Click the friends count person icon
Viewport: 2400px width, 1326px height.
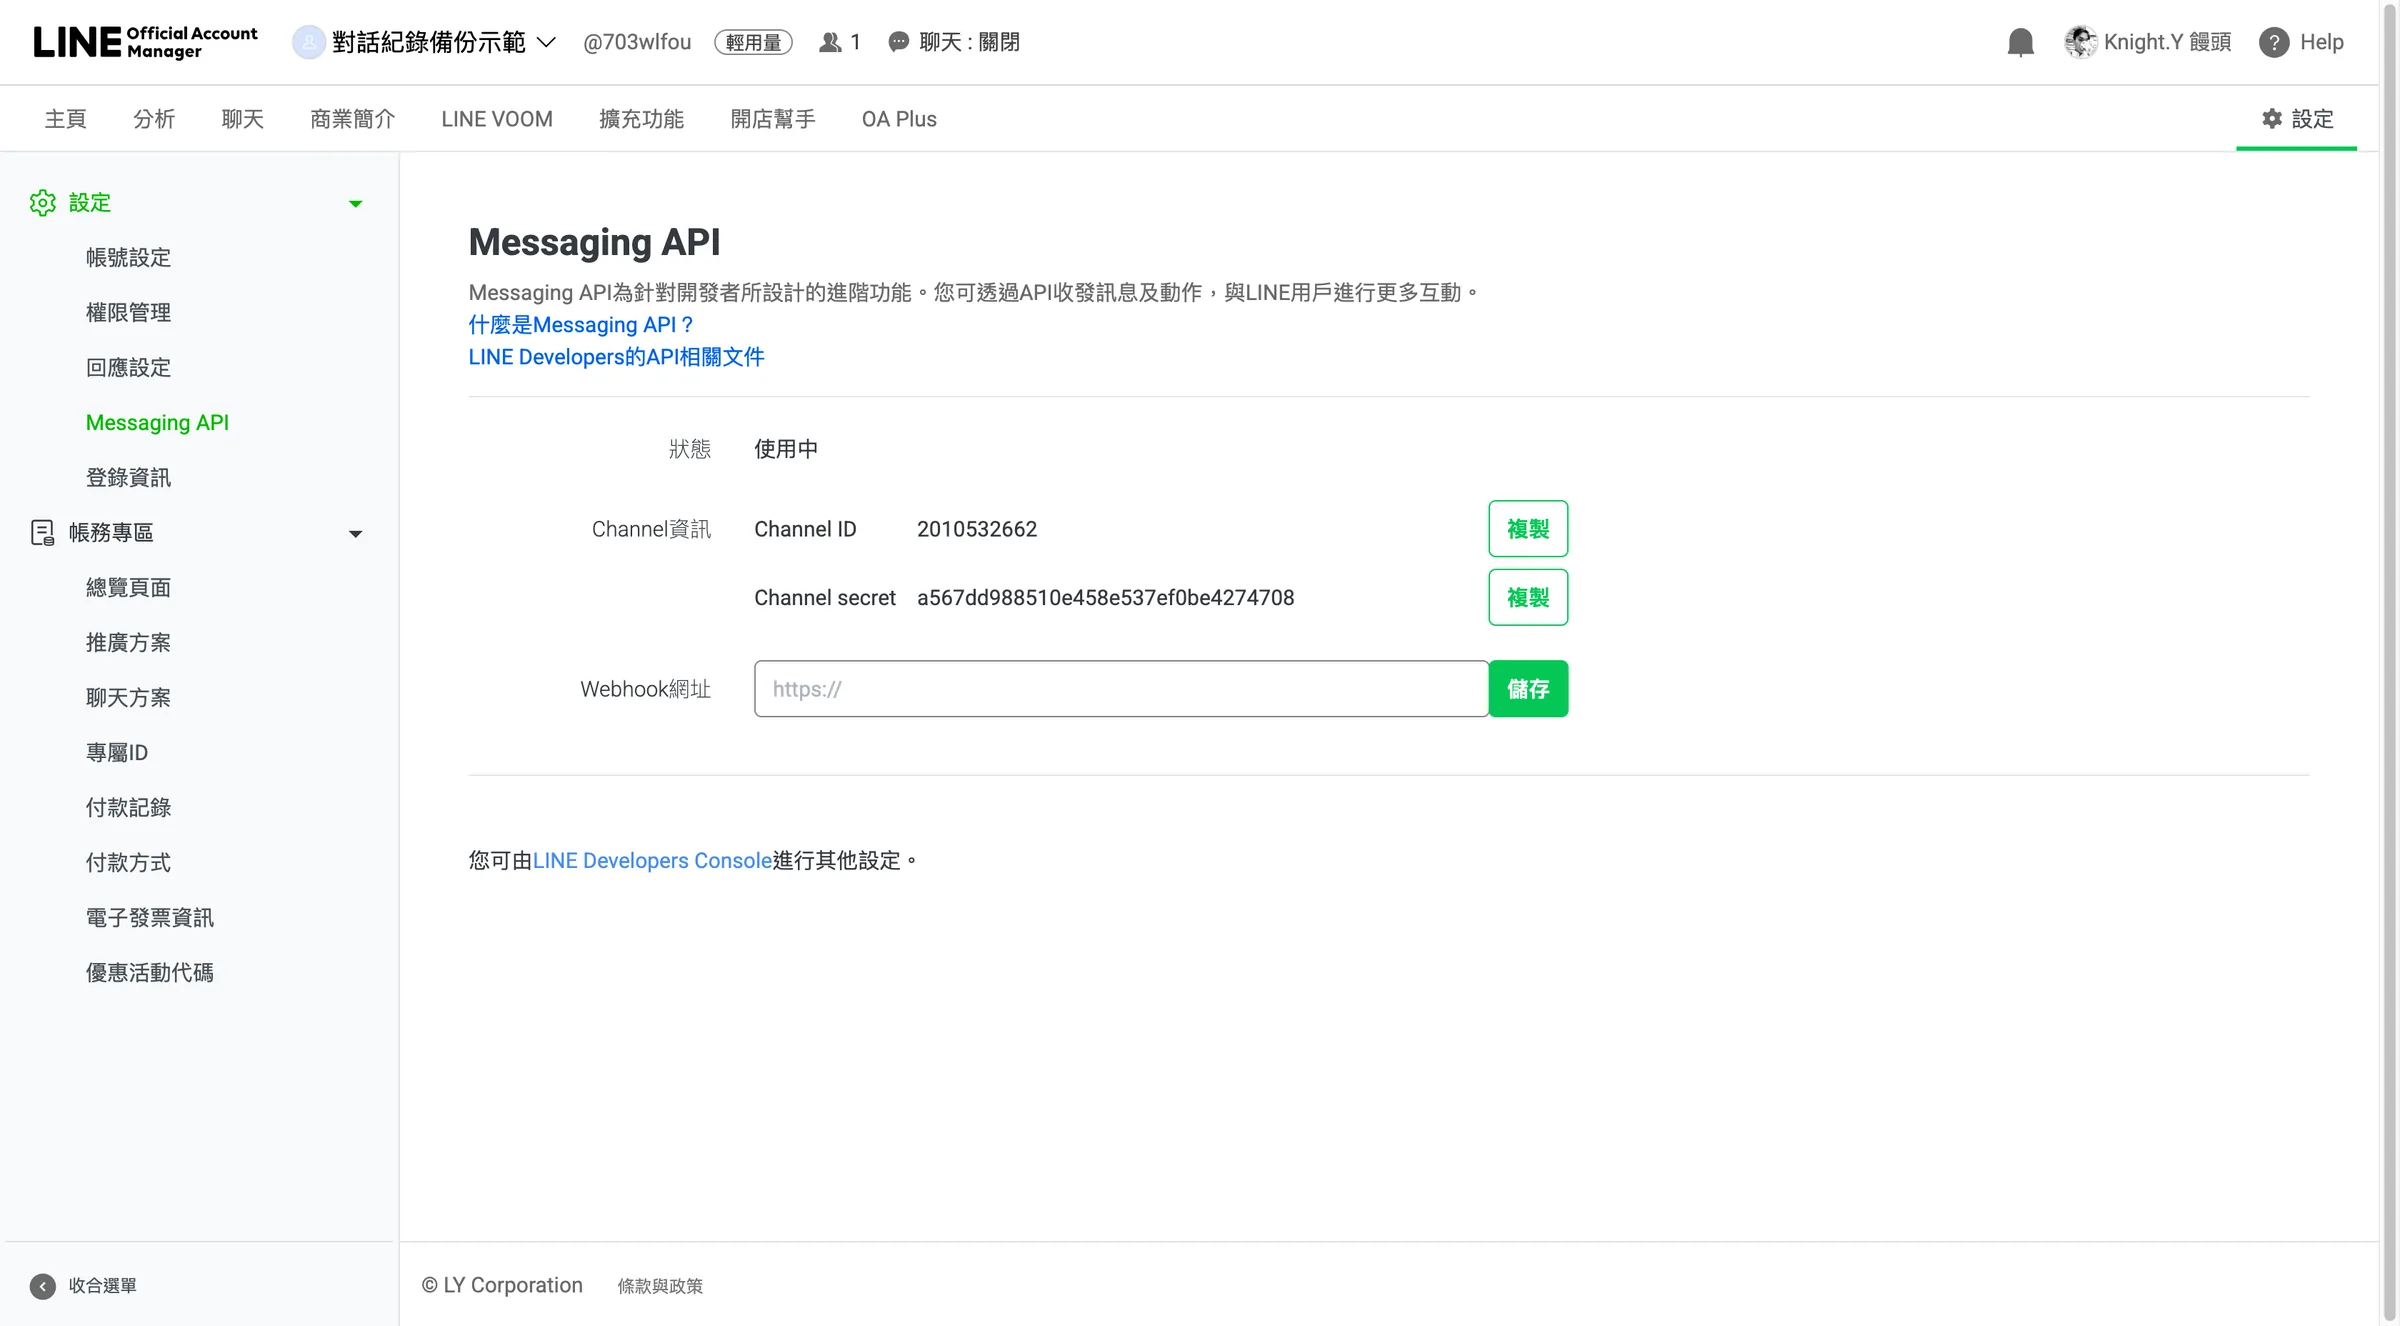coord(830,42)
